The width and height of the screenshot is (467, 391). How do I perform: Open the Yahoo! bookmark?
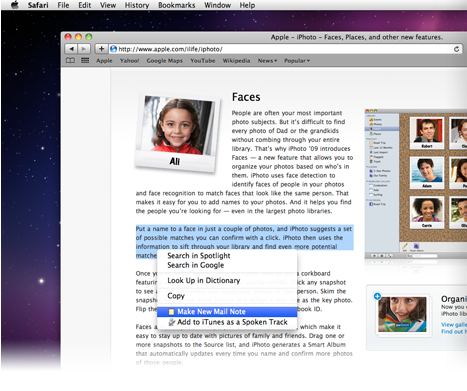pyautogui.click(x=130, y=61)
